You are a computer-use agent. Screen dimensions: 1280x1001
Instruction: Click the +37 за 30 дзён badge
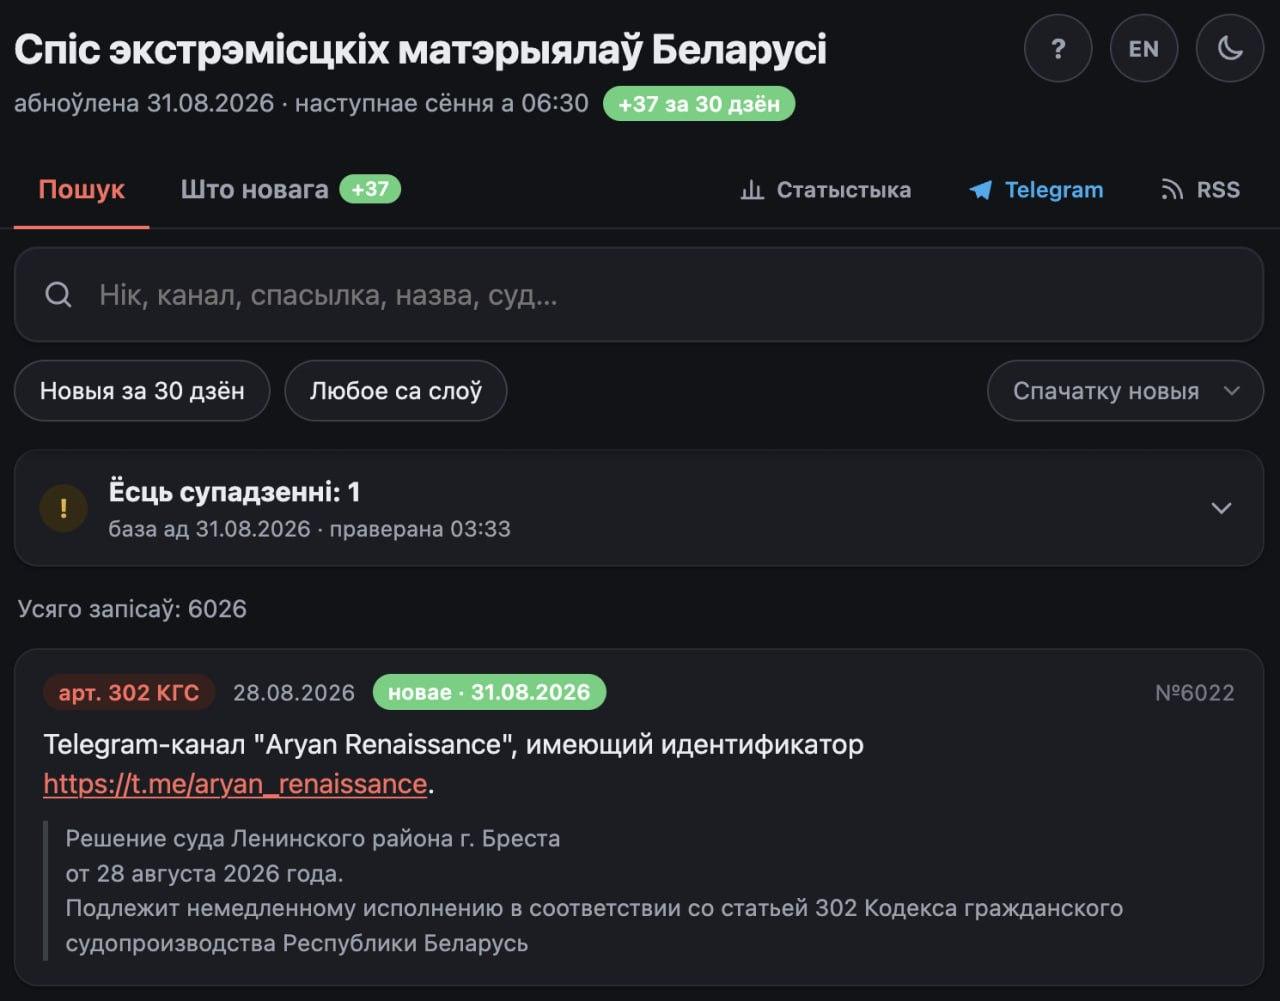pyautogui.click(x=698, y=104)
